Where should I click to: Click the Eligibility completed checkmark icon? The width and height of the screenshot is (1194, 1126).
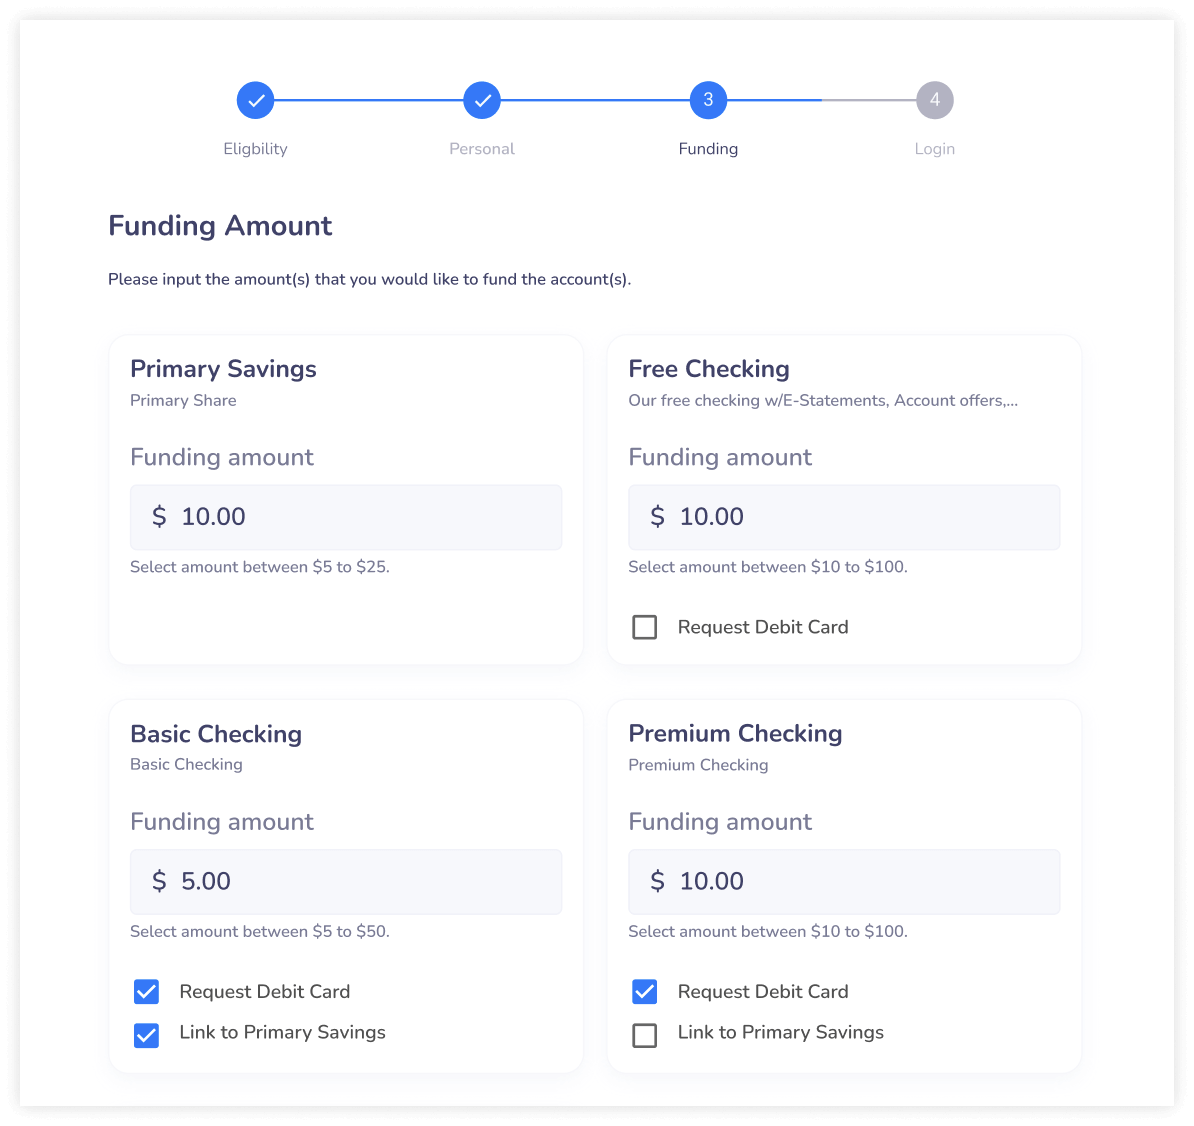[x=255, y=100]
